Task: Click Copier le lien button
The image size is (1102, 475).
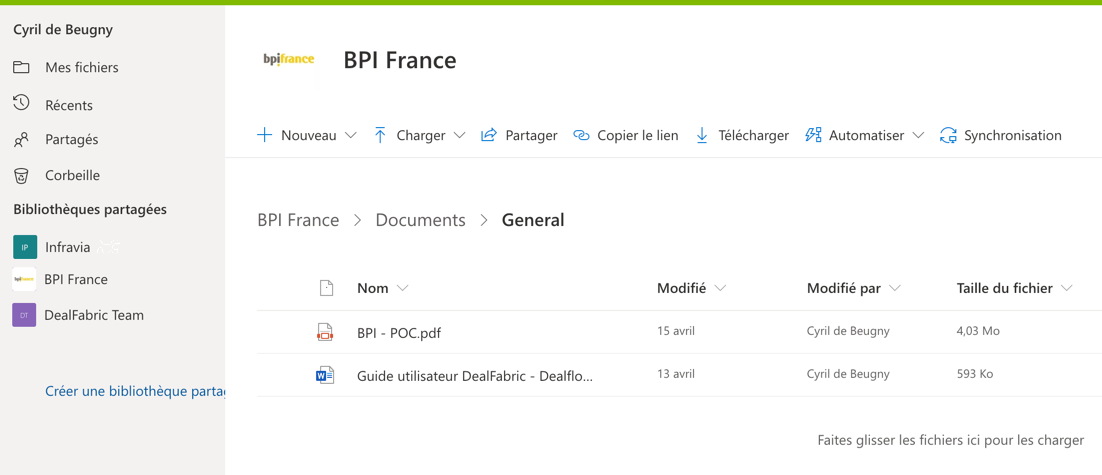Action: 625,136
